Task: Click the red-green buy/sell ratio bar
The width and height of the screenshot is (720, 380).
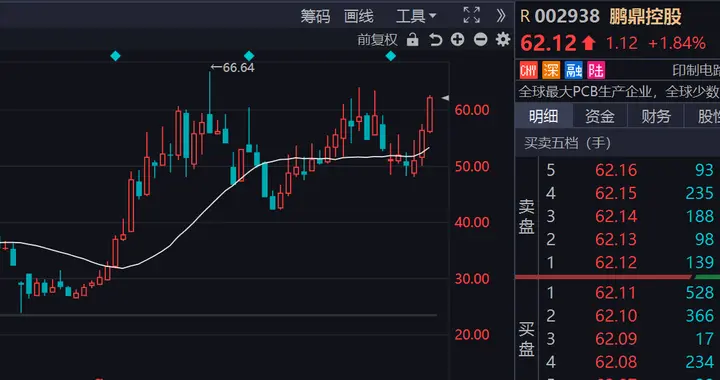Action: coord(618,277)
